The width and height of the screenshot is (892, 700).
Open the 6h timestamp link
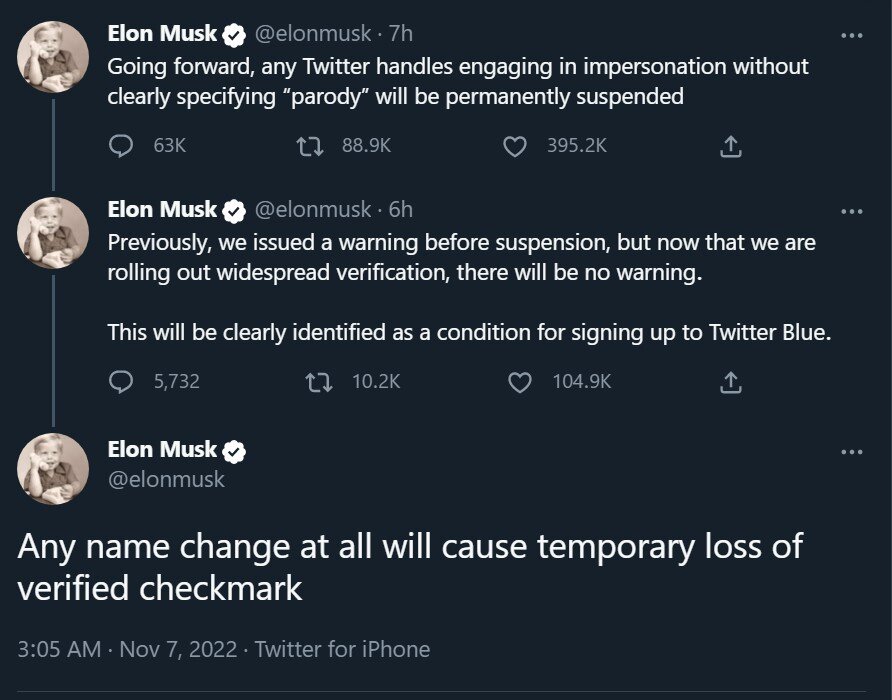pos(400,210)
